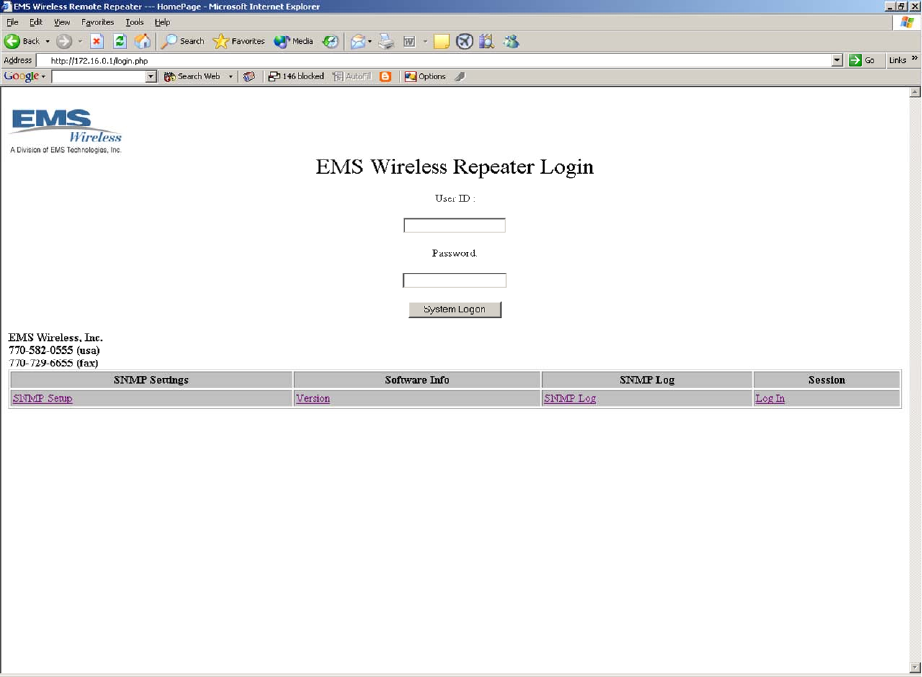Click the AutoFill button
The height and width of the screenshot is (677, 922).
[x=352, y=76]
